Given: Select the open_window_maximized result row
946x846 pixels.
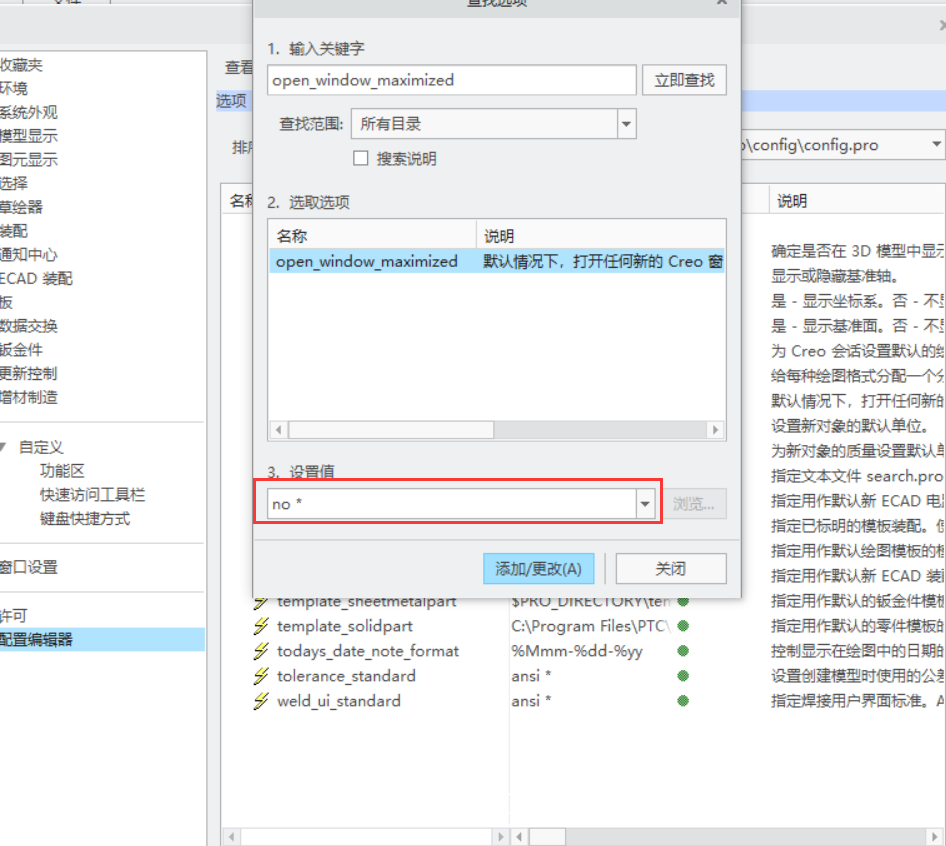Looking at the screenshot, I should (497, 261).
